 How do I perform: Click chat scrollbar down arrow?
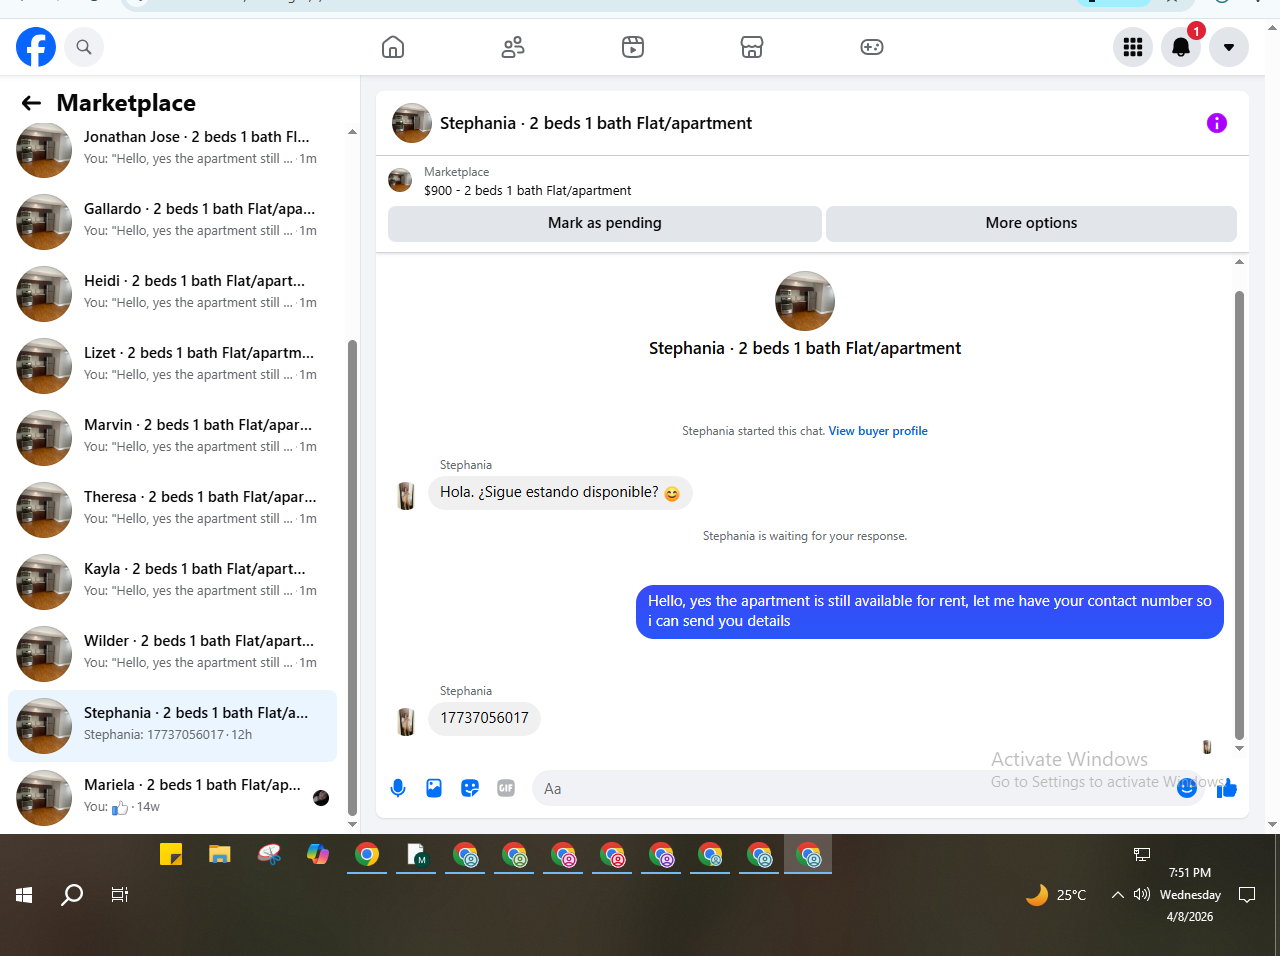[1239, 748]
